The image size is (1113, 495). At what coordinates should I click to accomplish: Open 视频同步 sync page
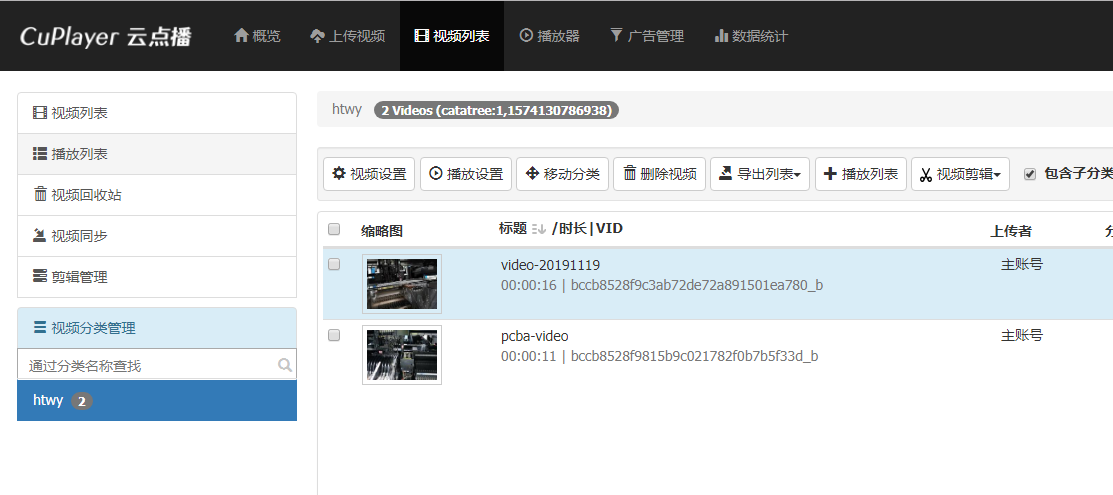[157, 236]
